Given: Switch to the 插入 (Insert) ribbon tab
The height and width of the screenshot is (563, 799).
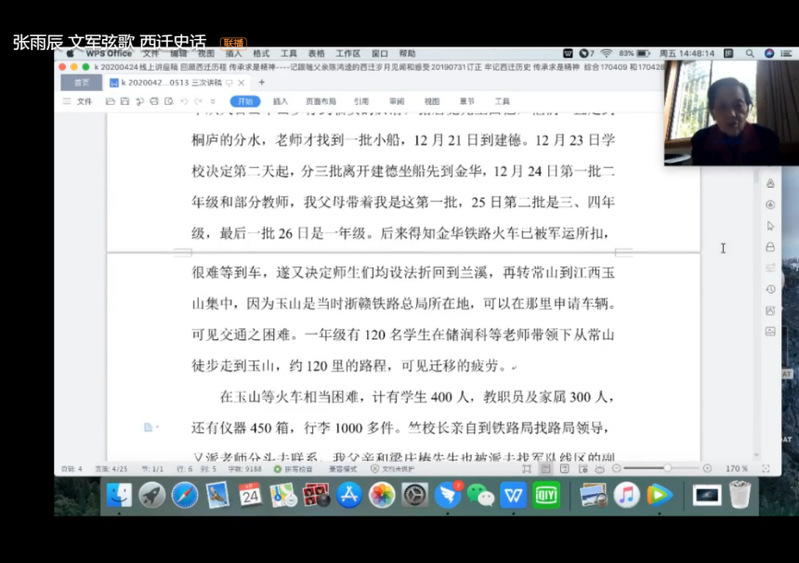Looking at the screenshot, I should (x=281, y=101).
